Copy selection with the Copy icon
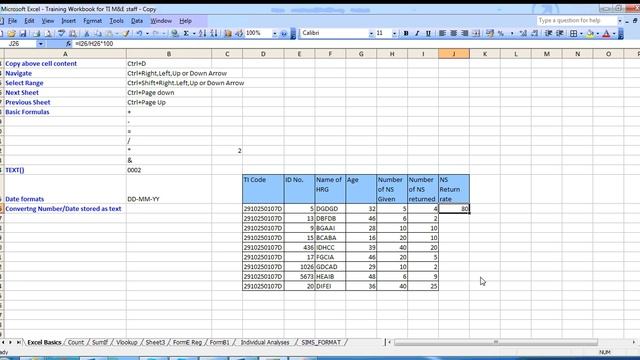 point(98,33)
